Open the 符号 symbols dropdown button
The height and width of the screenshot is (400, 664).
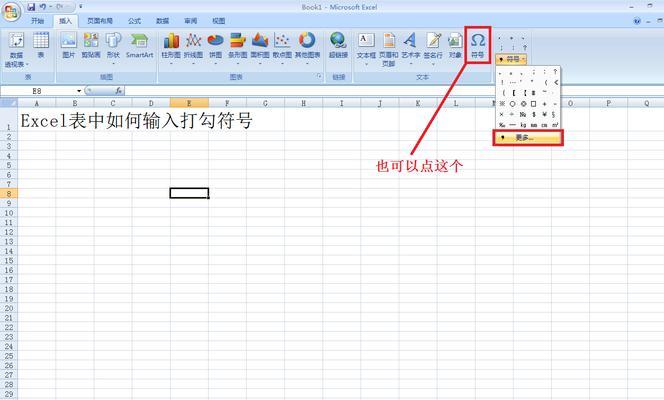coord(511,59)
